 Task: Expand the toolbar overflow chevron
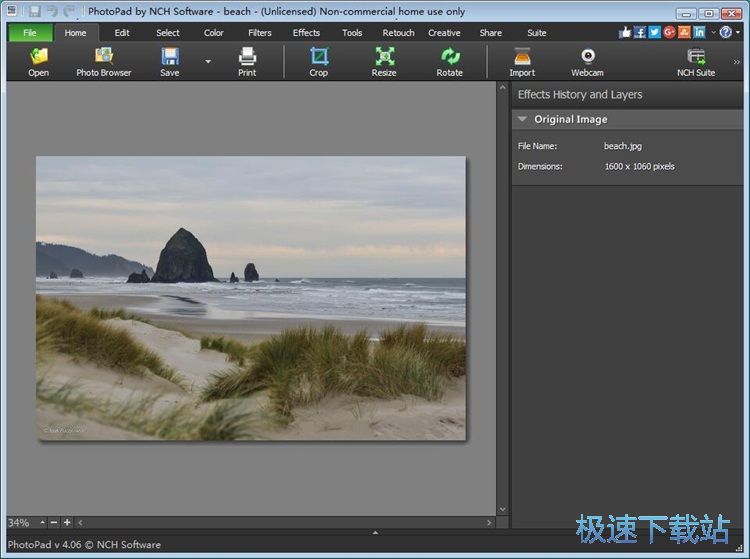pos(736,61)
